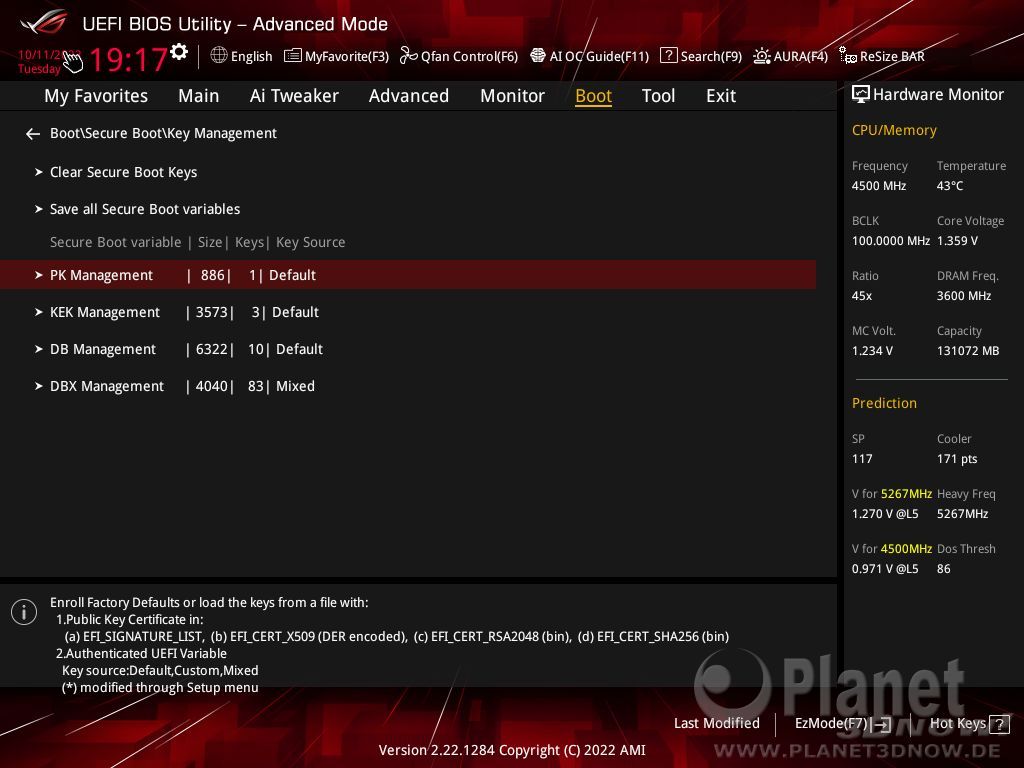
Task: Expand PK Management entry
Action: [x=408, y=275]
